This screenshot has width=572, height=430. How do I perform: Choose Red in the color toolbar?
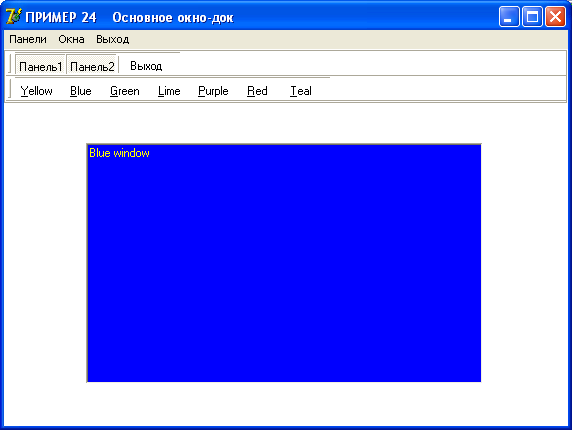[x=257, y=91]
